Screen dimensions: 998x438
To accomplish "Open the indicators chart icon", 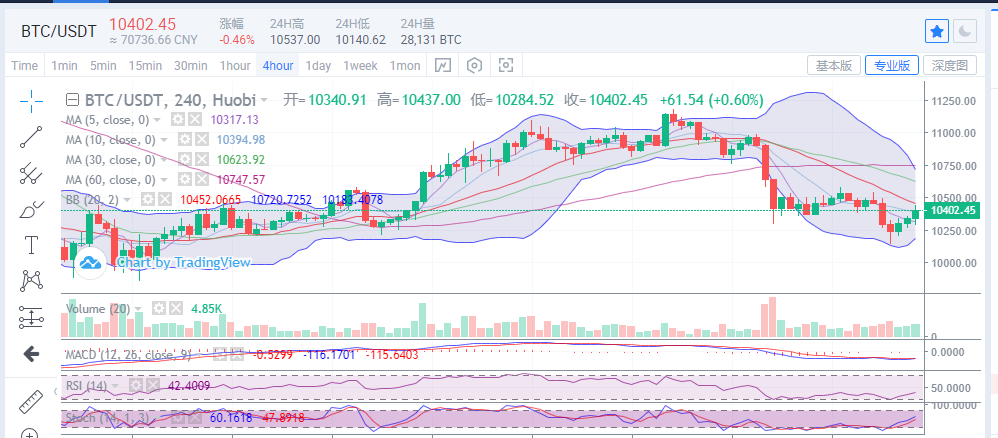I will point(443,66).
